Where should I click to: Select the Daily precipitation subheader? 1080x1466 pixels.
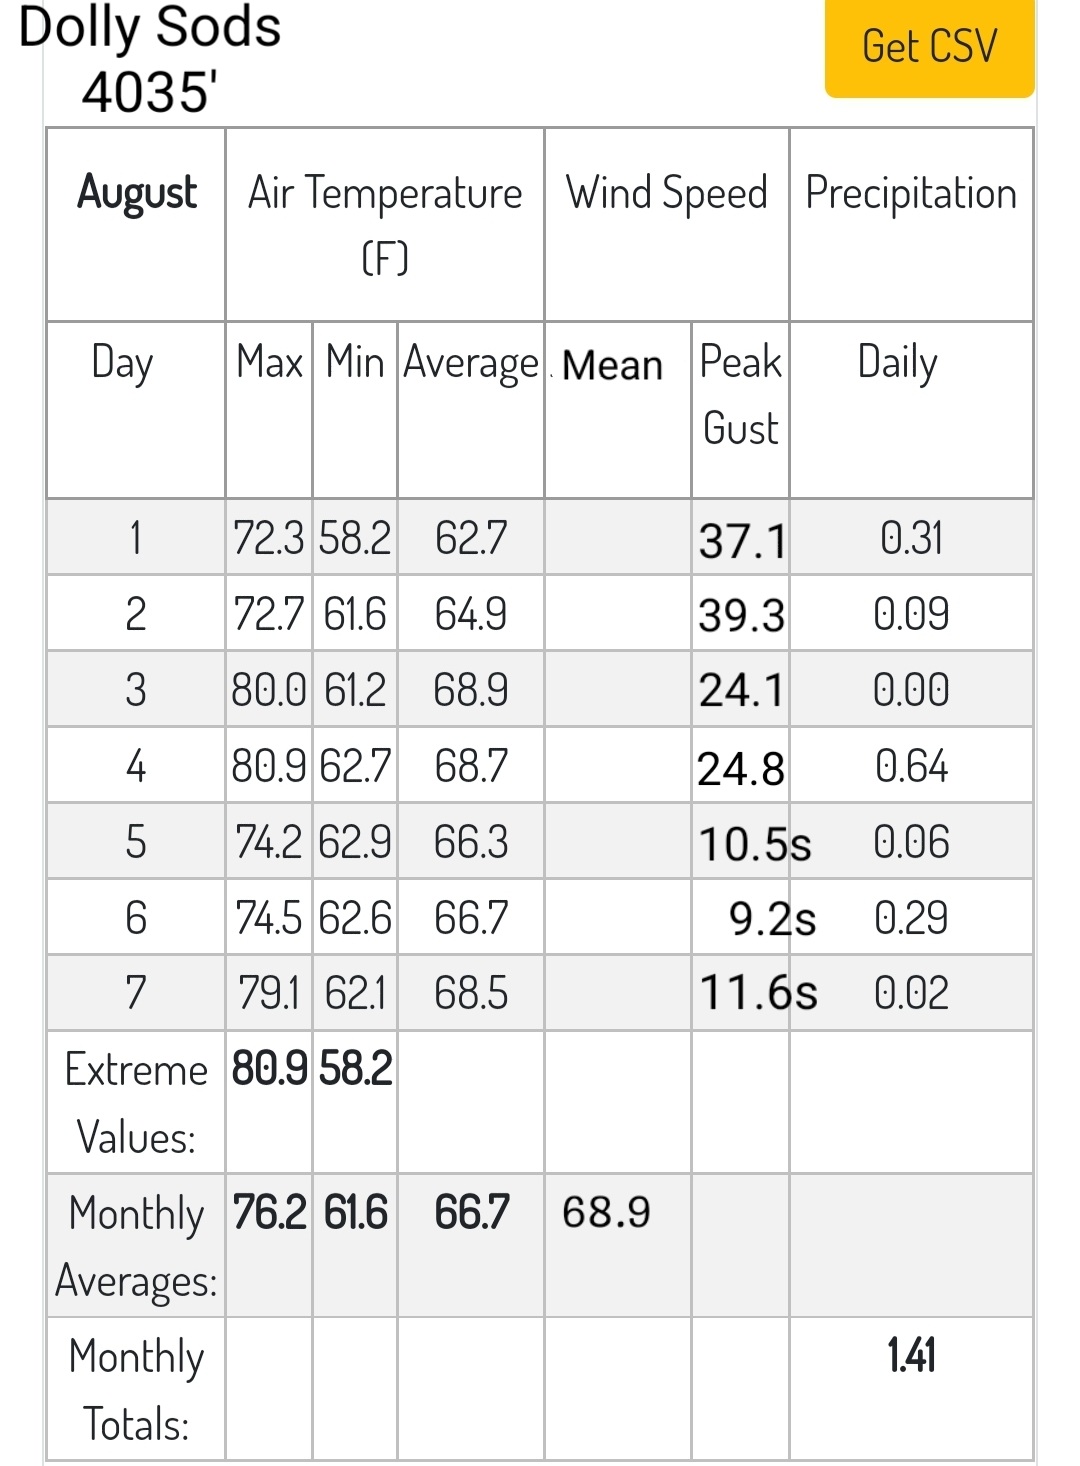click(x=897, y=363)
